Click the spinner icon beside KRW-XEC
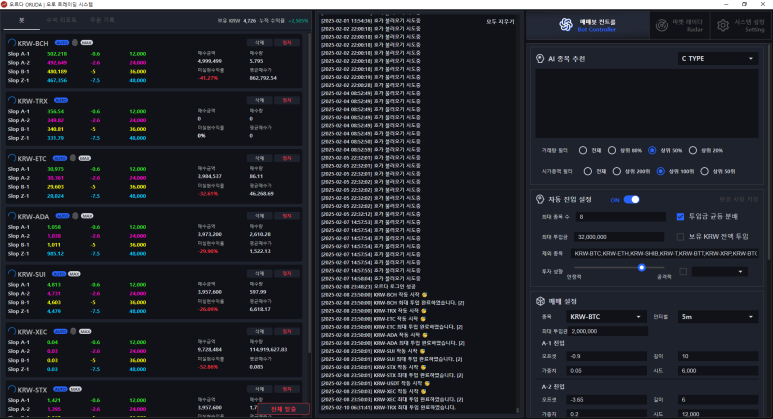The height and width of the screenshot is (419, 773). [12, 331]
